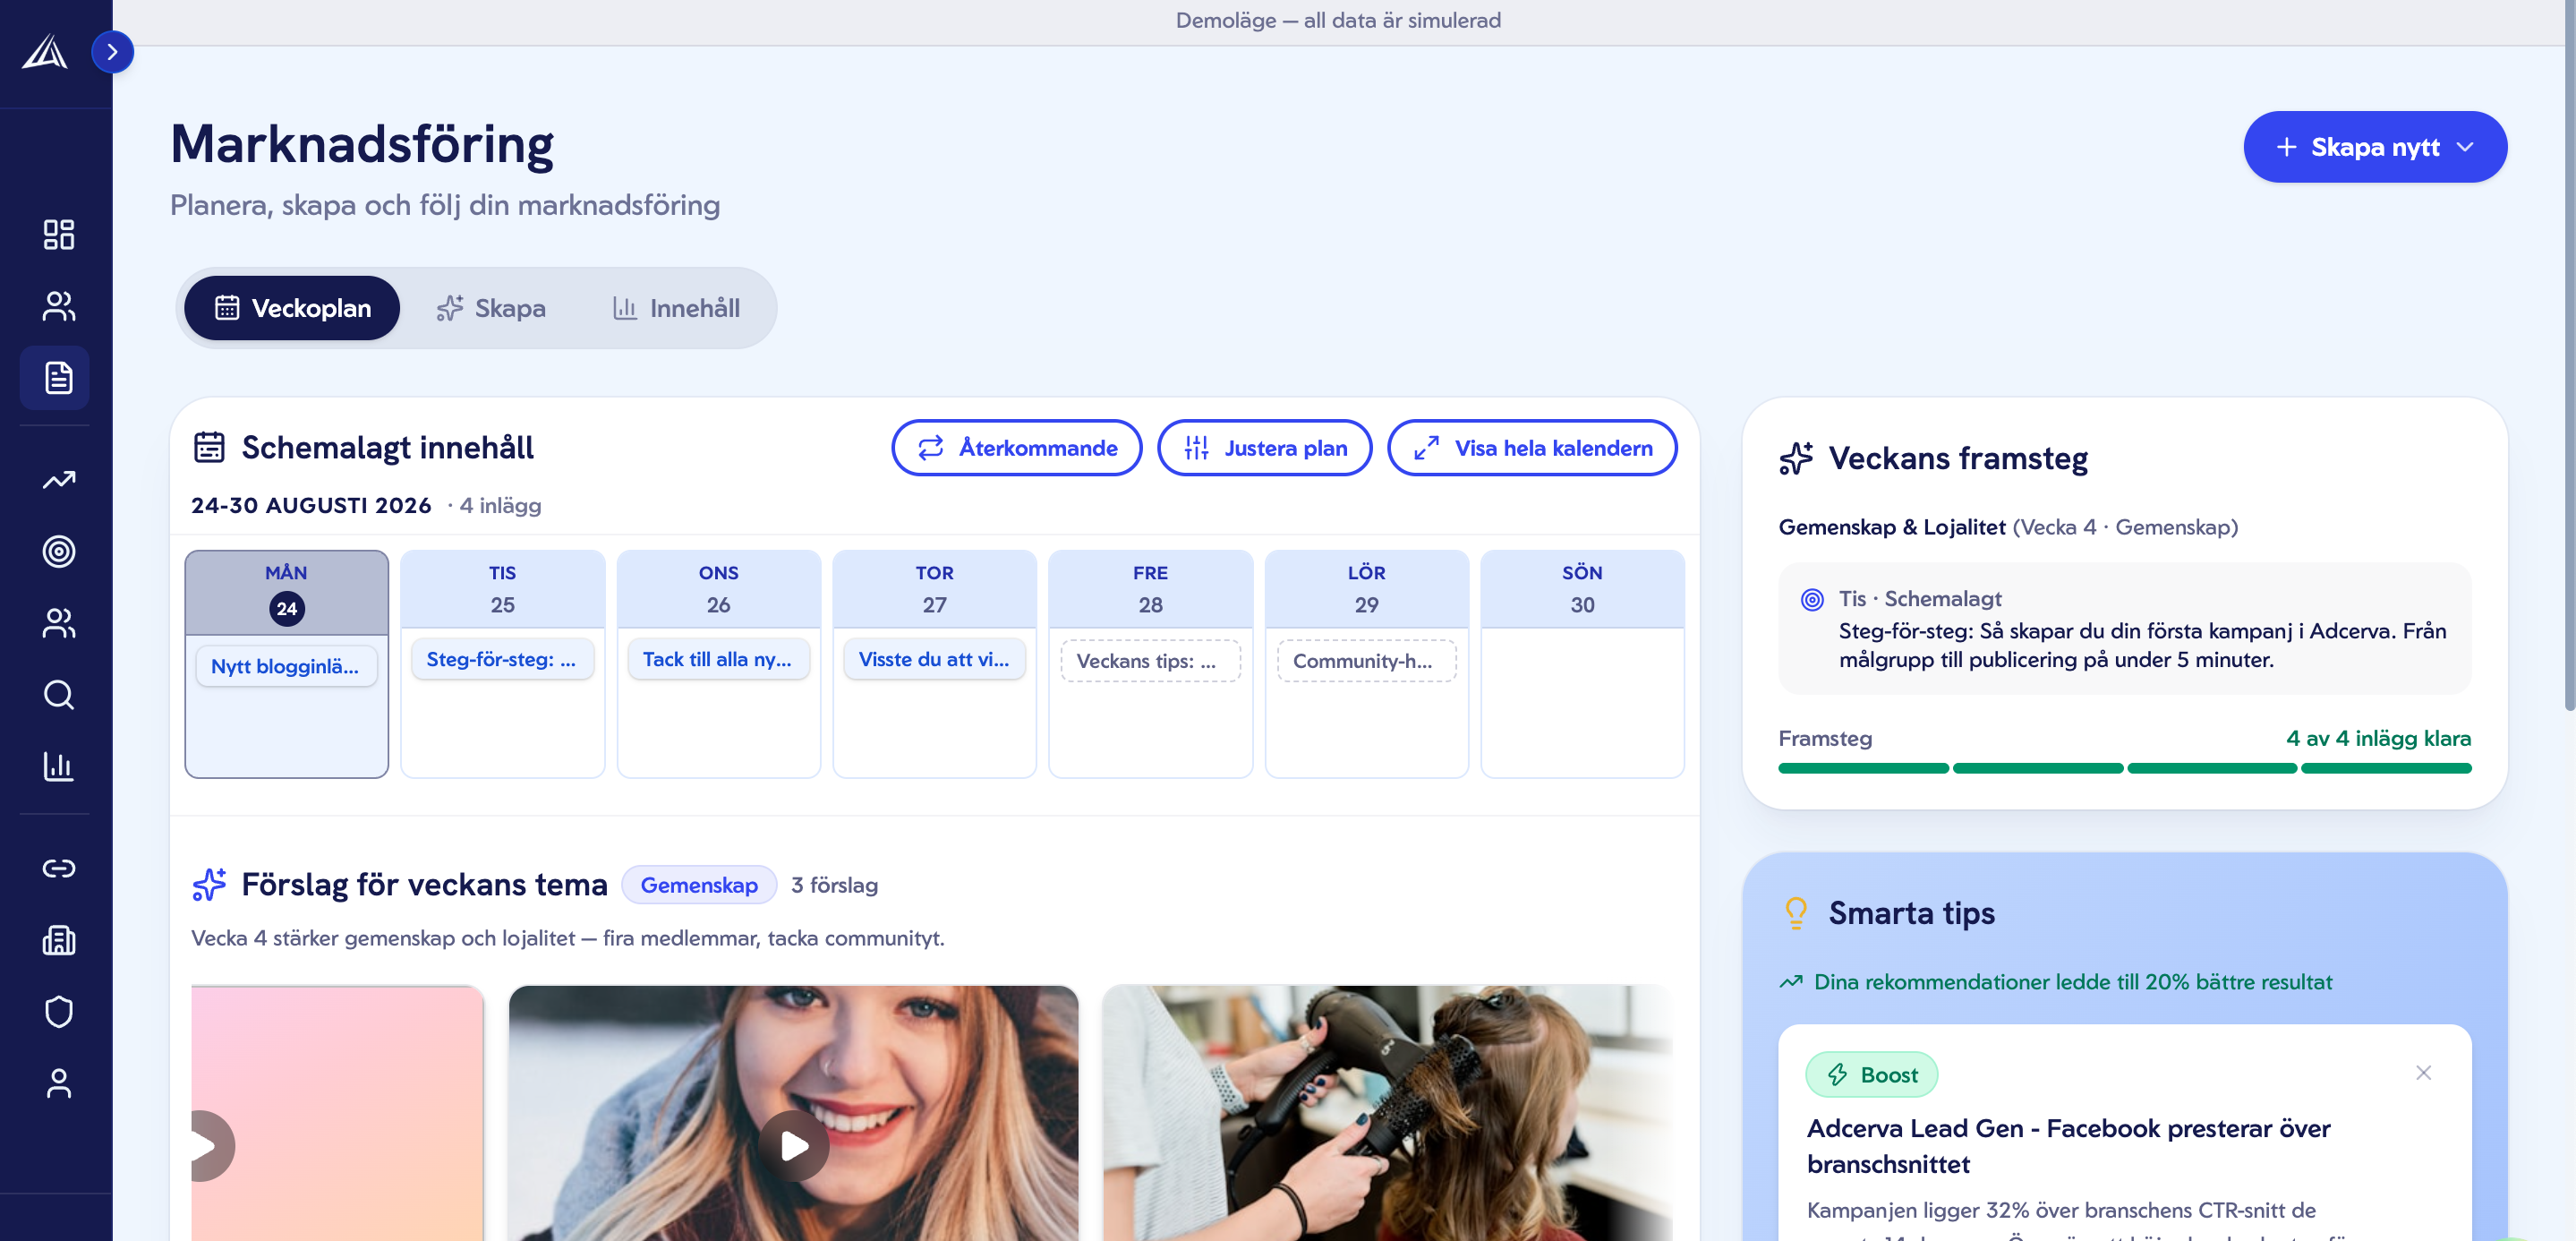
Task: Select the FRE 28 day header
Action: coord(1151,590)
